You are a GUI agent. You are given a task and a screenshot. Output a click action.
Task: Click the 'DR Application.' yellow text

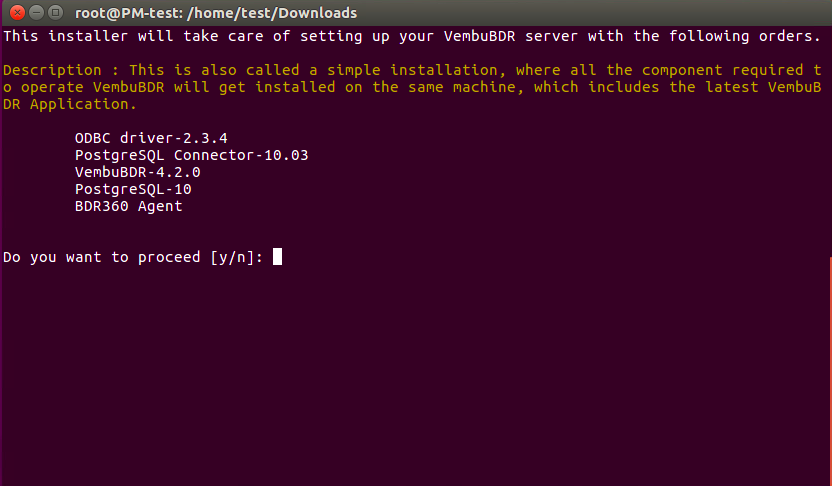click(x=70, y=104)
